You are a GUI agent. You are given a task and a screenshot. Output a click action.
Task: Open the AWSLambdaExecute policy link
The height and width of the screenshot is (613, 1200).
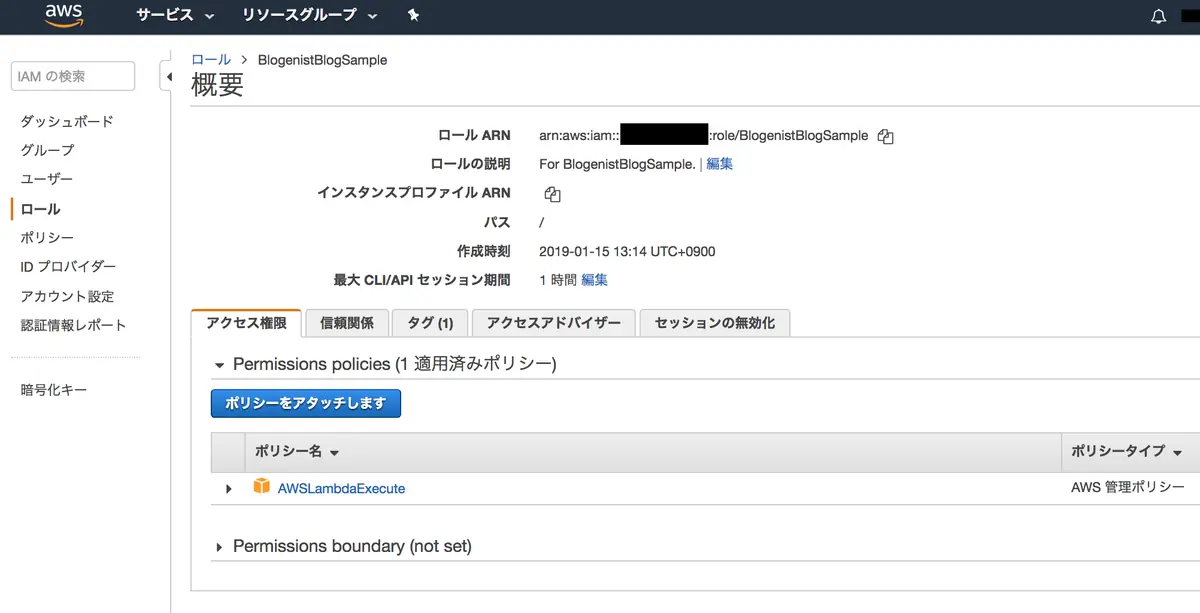click(x=341, y=489)
